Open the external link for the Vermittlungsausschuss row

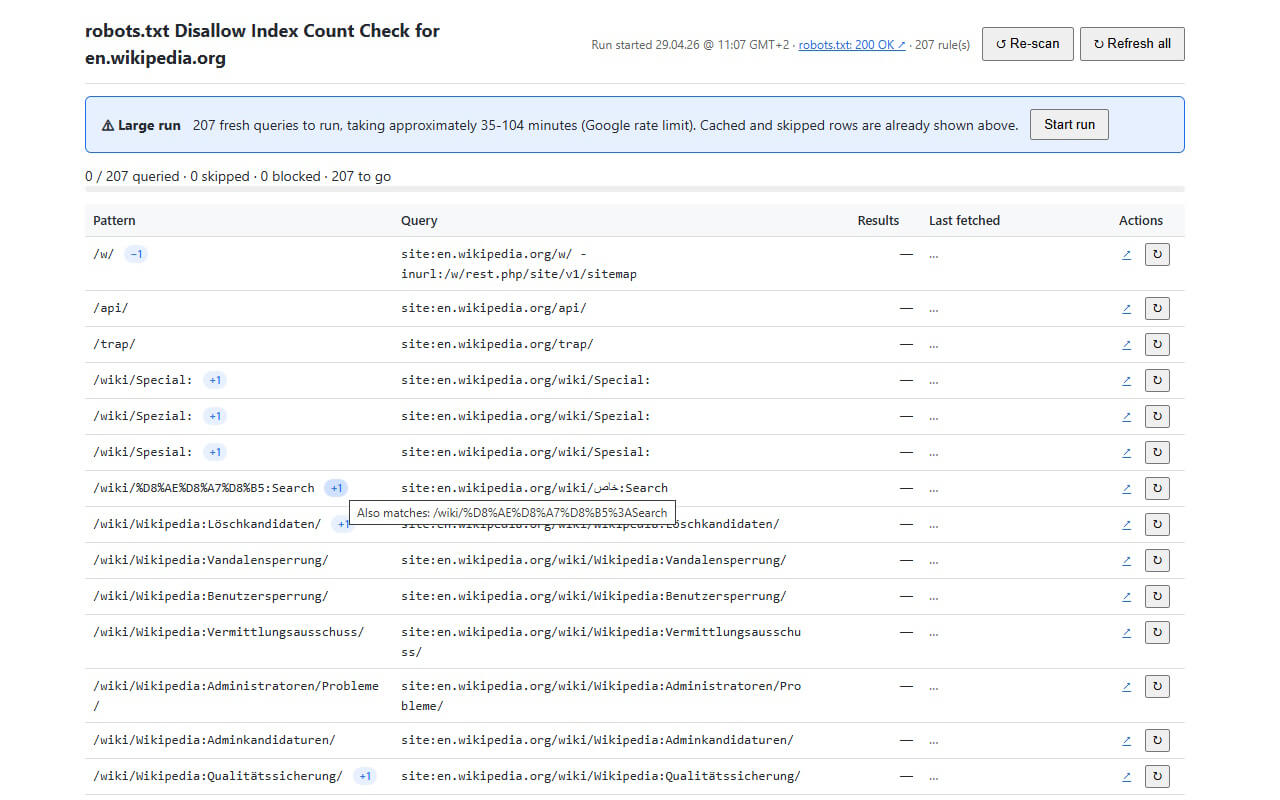(1127, 632)
